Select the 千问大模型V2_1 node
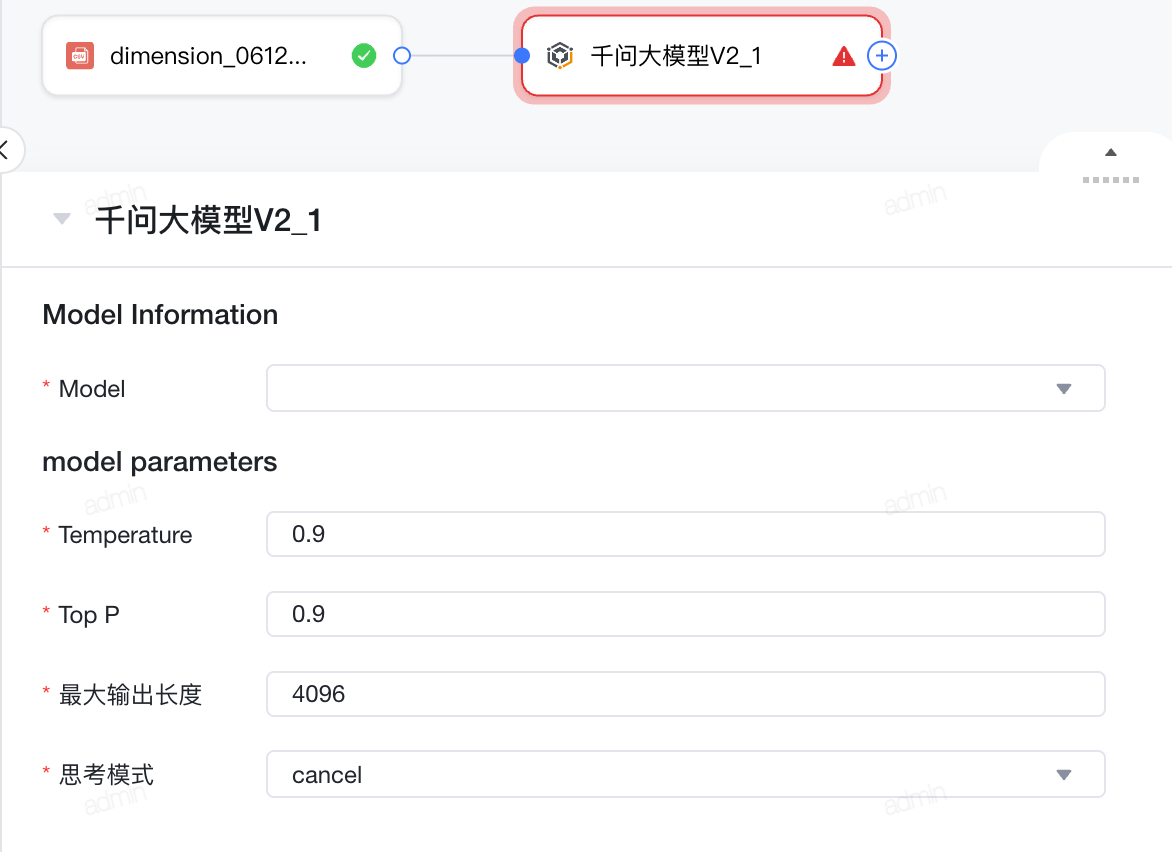 point(702,56)
